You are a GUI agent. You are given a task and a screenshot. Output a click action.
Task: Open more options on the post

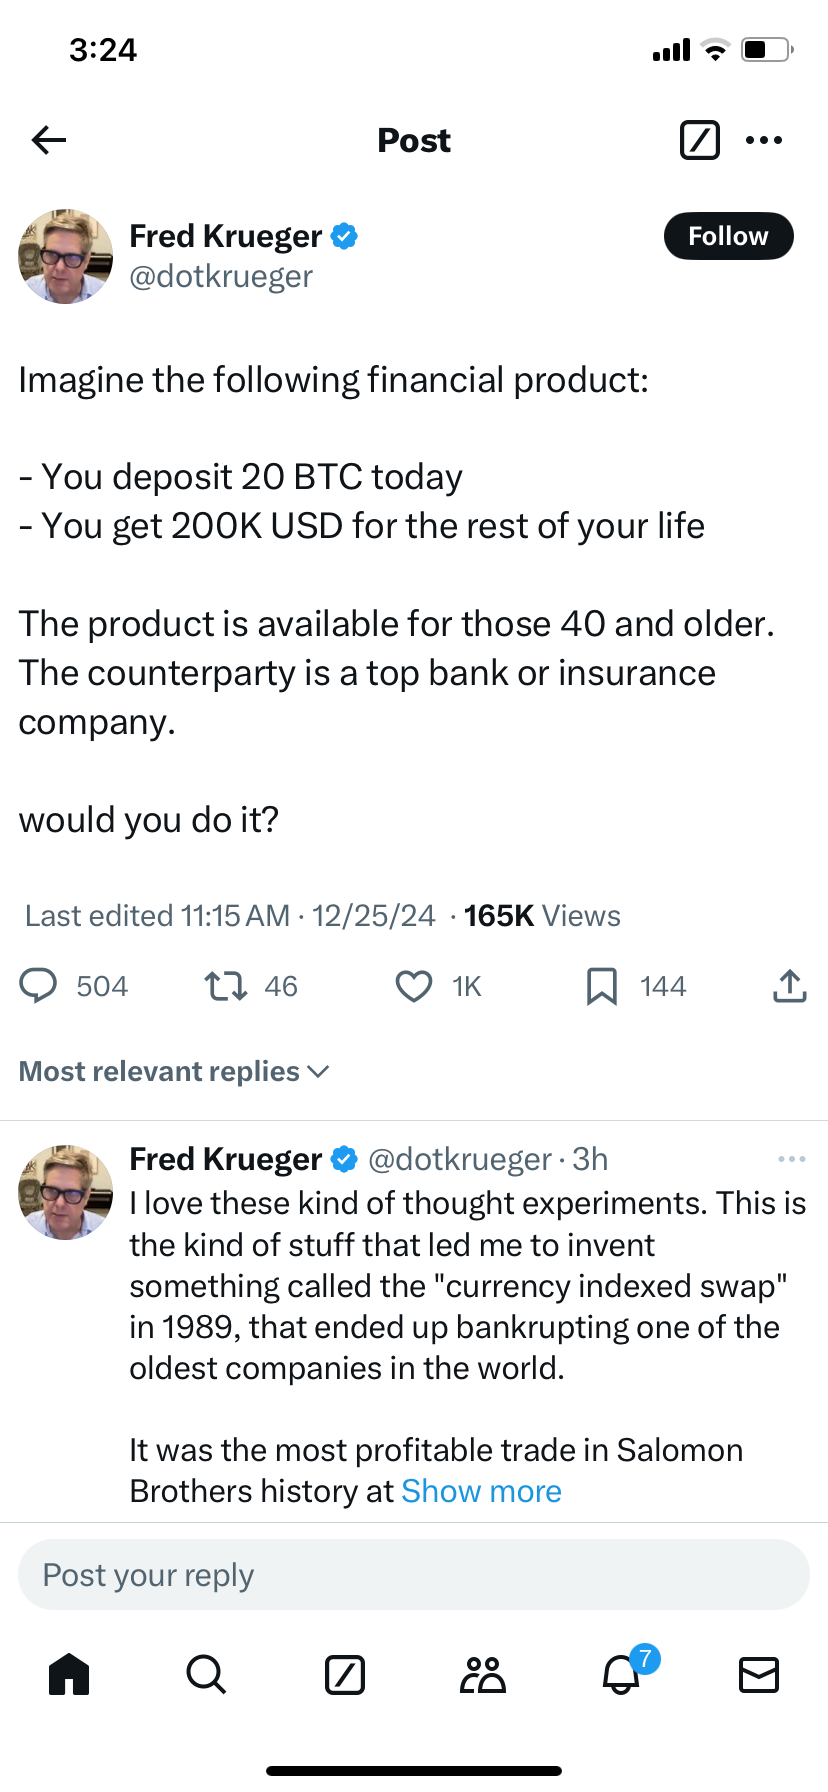[x=764, y=140]
